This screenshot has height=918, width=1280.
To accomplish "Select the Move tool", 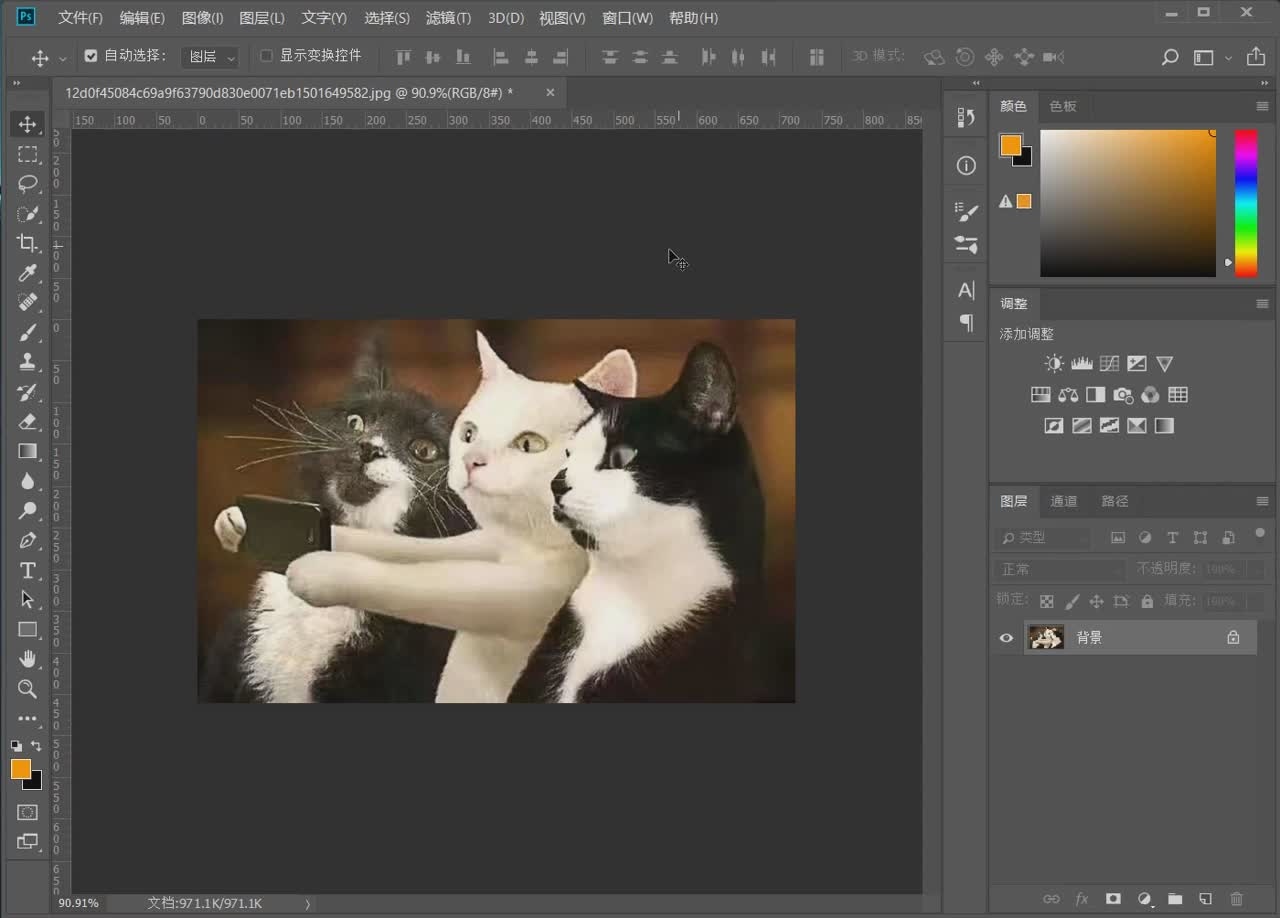I will (28, 124).
